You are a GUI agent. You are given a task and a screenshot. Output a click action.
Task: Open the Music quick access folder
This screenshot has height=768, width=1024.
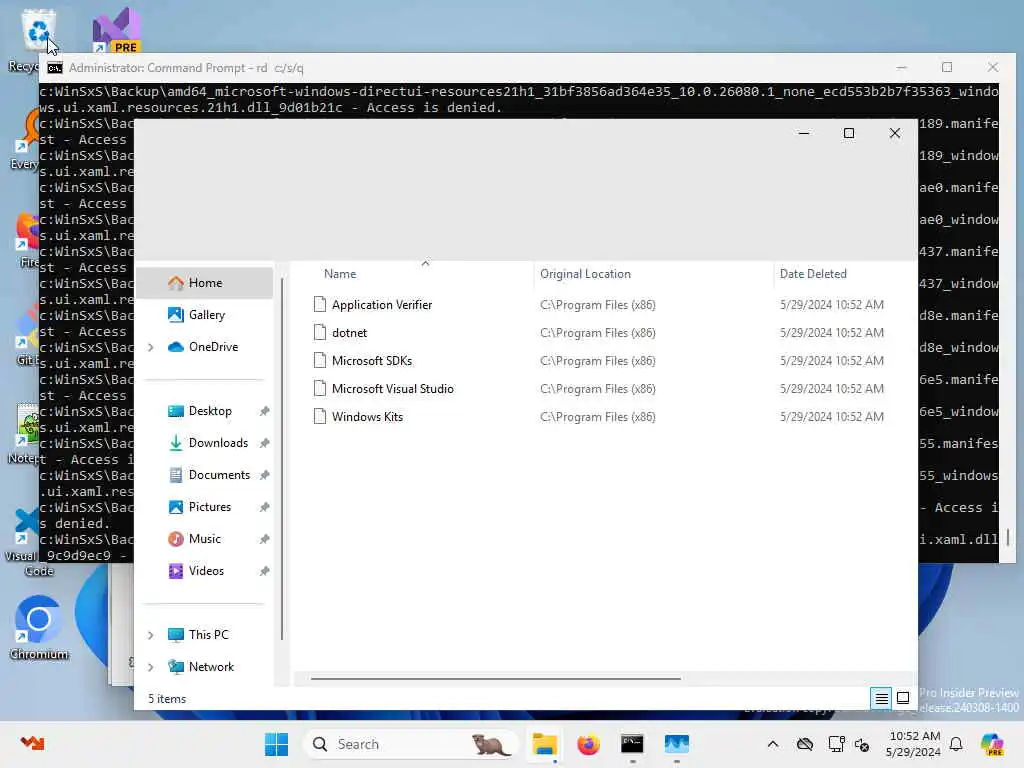pyautogui.click(x=204, y=539)
